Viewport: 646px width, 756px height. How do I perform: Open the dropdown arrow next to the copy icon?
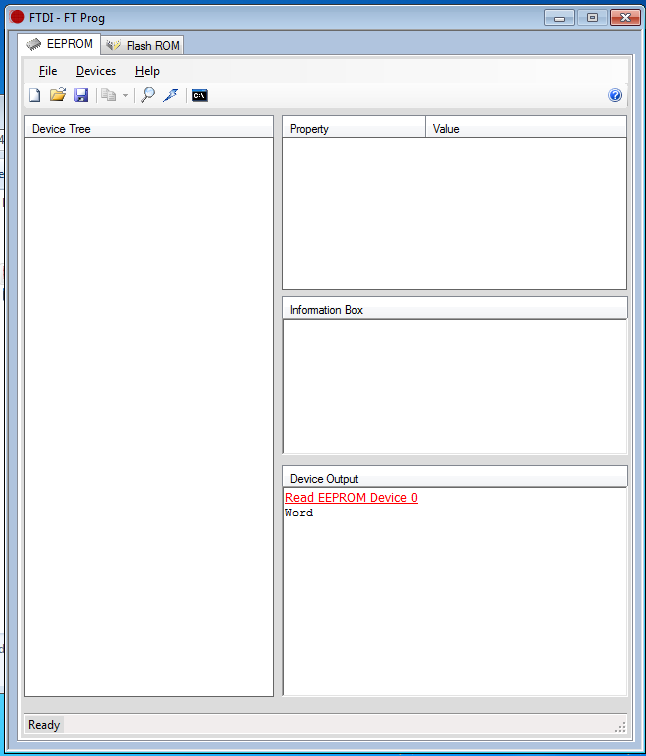125,95
